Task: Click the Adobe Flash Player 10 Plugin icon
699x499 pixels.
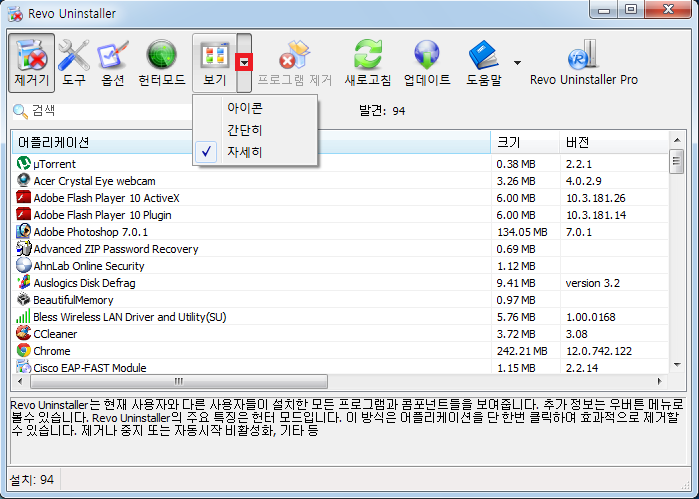Action: pos(23,214)
